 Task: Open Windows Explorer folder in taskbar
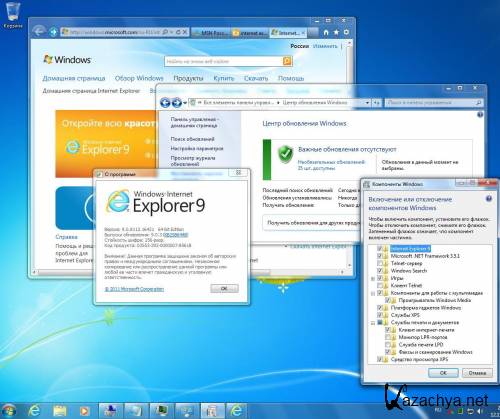(x=60, y=411)
